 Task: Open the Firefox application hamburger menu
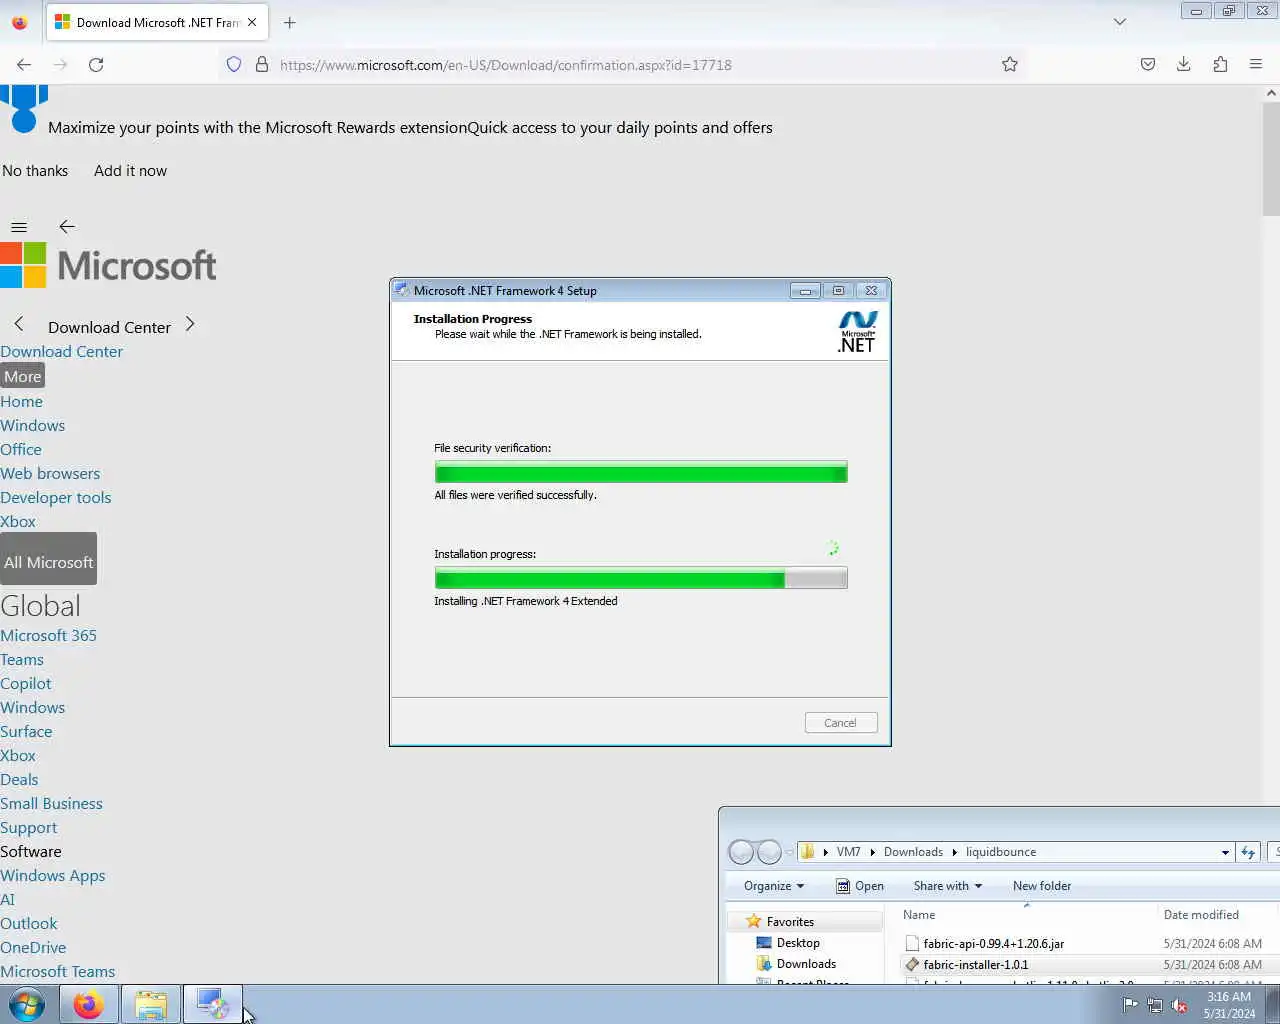tap(1256, 64)
